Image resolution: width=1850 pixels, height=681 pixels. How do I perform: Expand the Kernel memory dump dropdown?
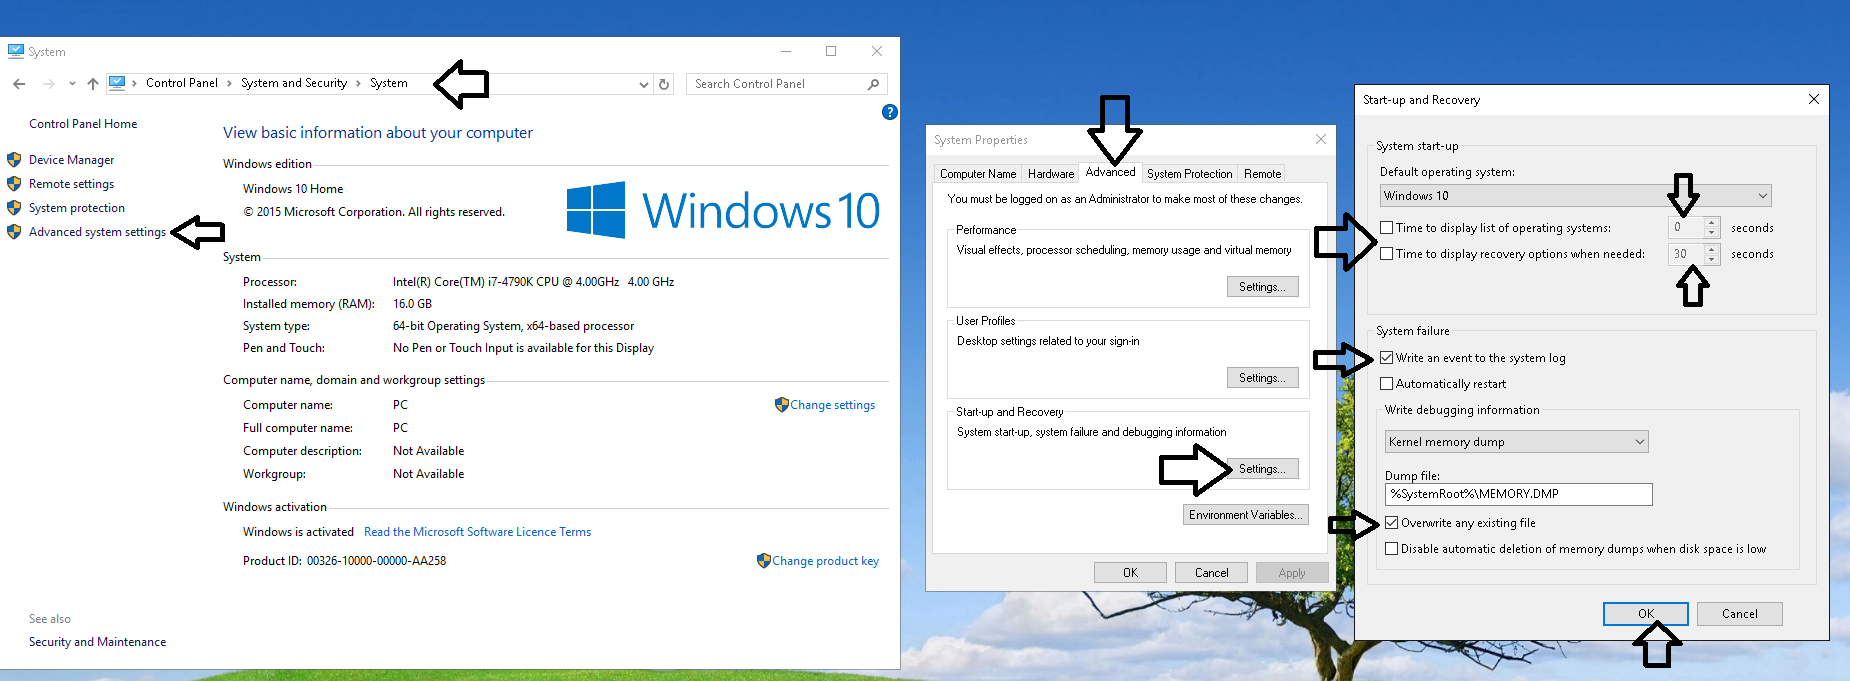coord(1639,442)
